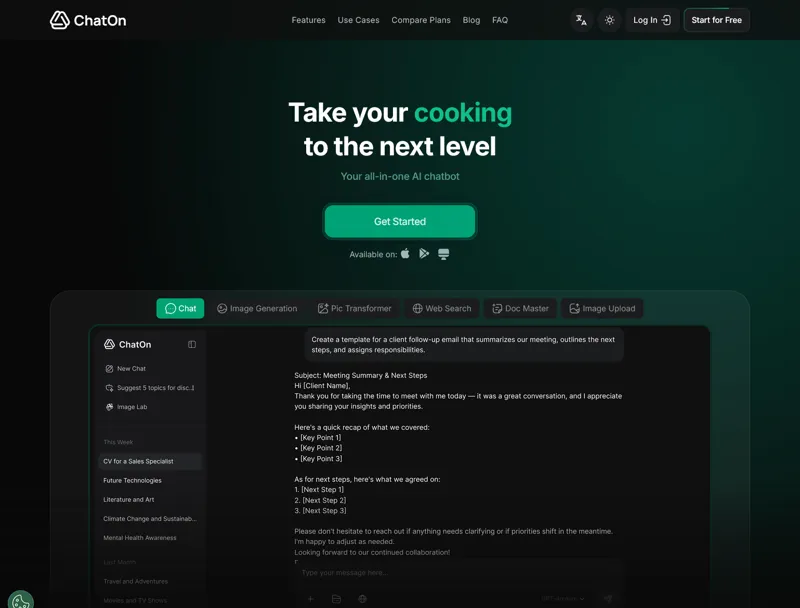Viewport: 800px width, 608px height.
Task: Click the Log In arrow icon
Action: click(x=666, y=20)
